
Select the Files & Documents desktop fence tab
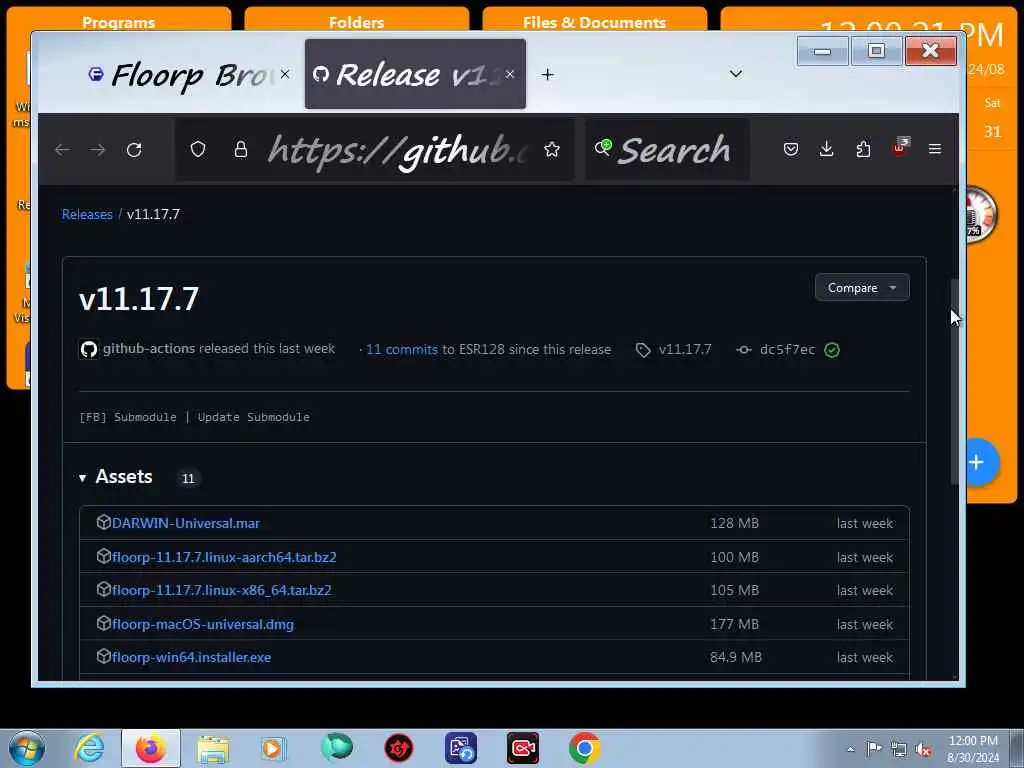click(594, 22)
